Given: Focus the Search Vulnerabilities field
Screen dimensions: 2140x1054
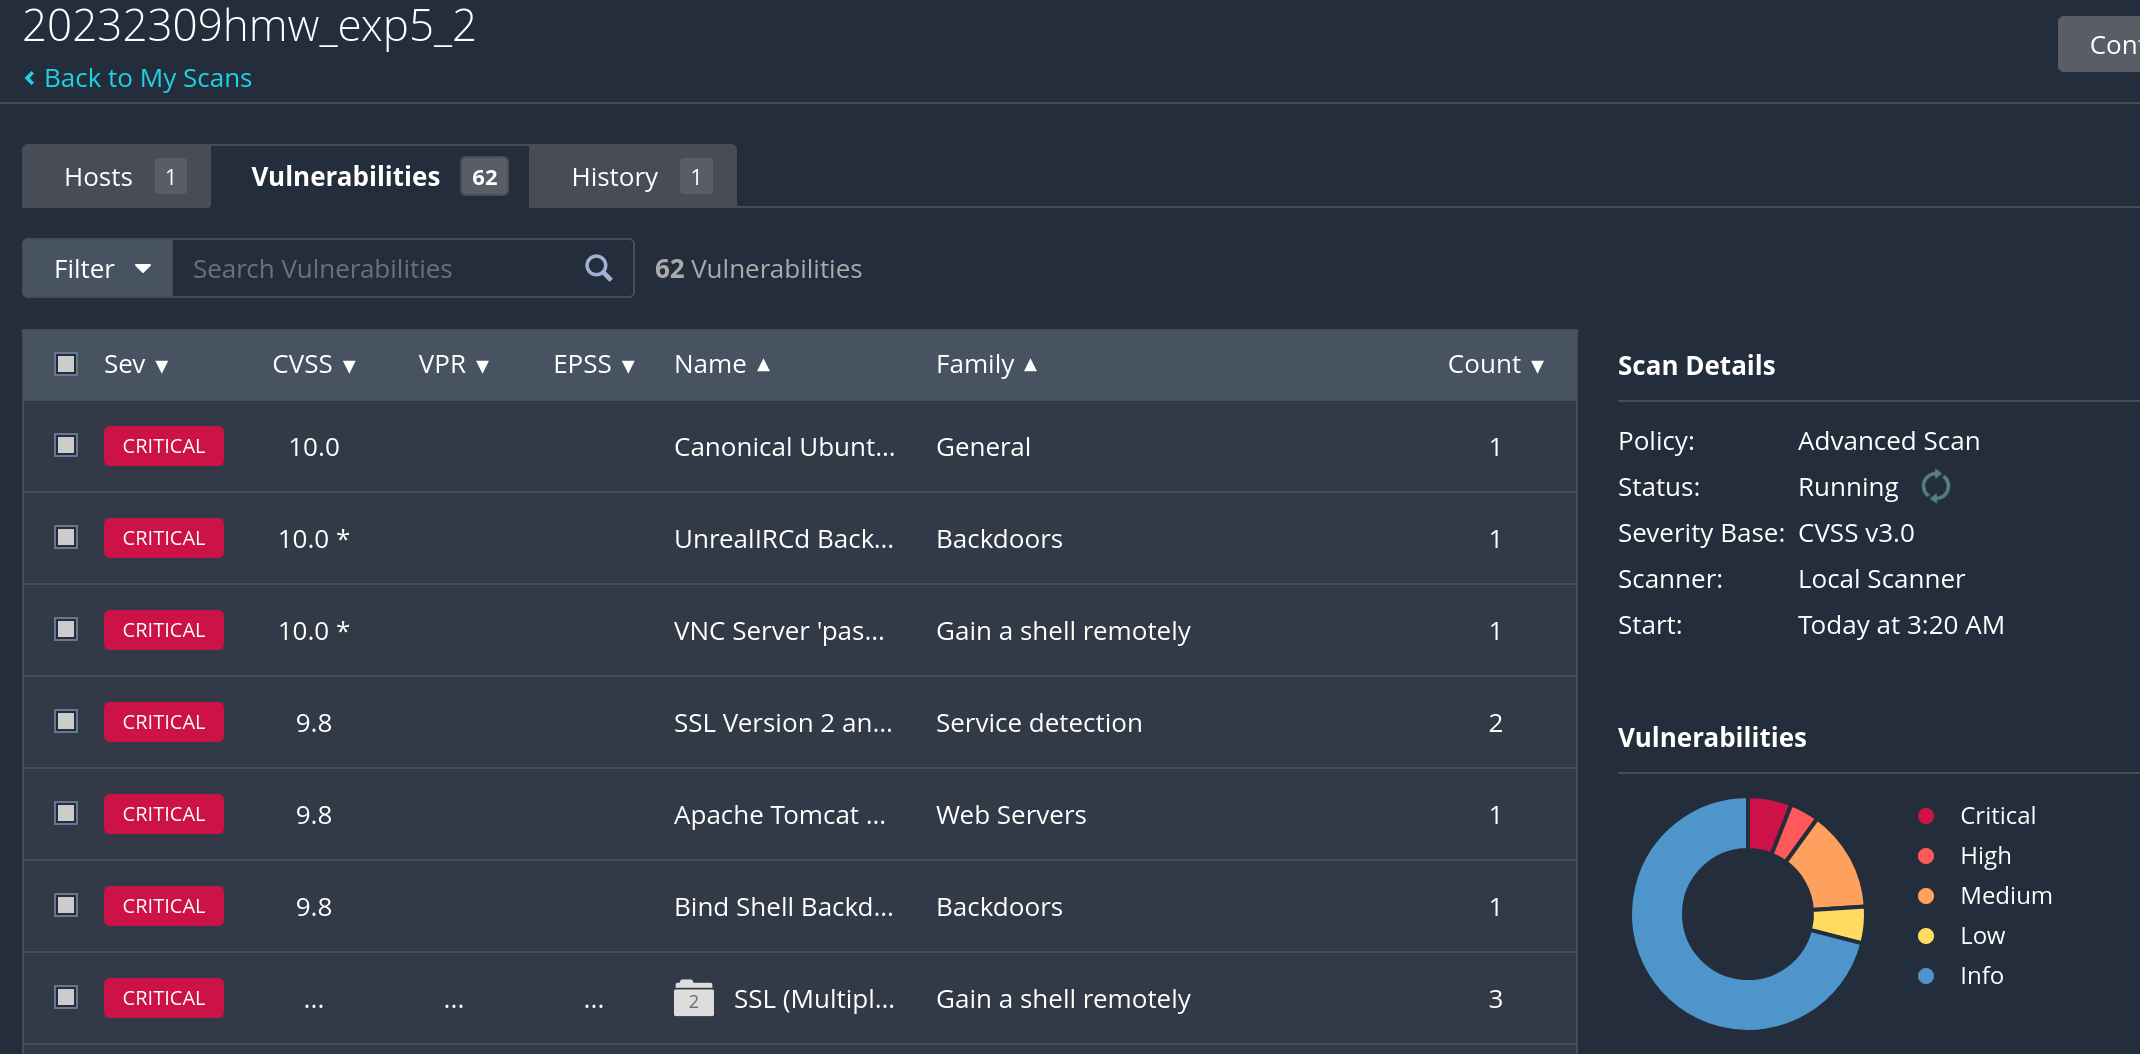Looking at the screenshot, I should coord(380,268).
